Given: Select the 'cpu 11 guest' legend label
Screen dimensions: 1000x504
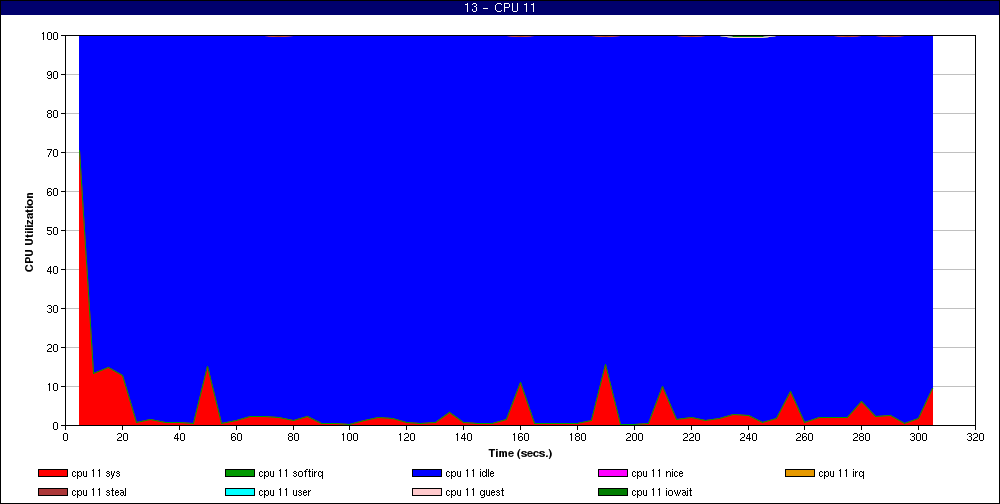Looking at the screenshot, I should [474, 493].
